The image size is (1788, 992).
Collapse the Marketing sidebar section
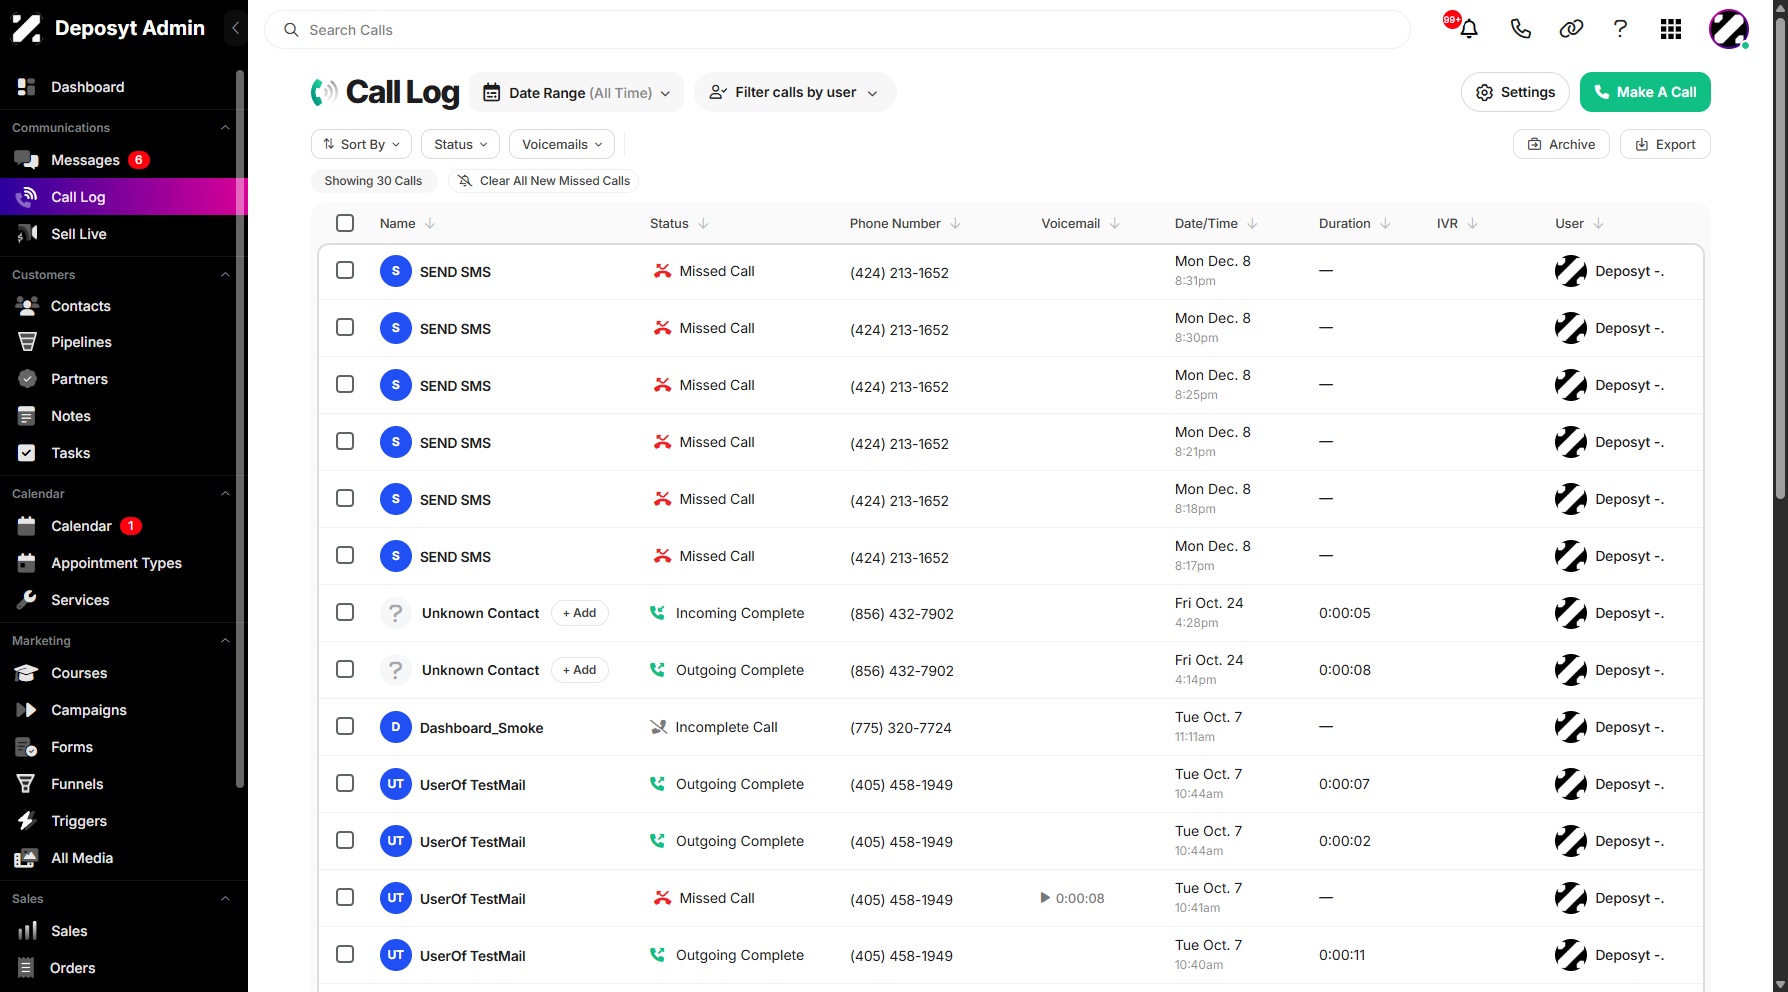[225, 641]
